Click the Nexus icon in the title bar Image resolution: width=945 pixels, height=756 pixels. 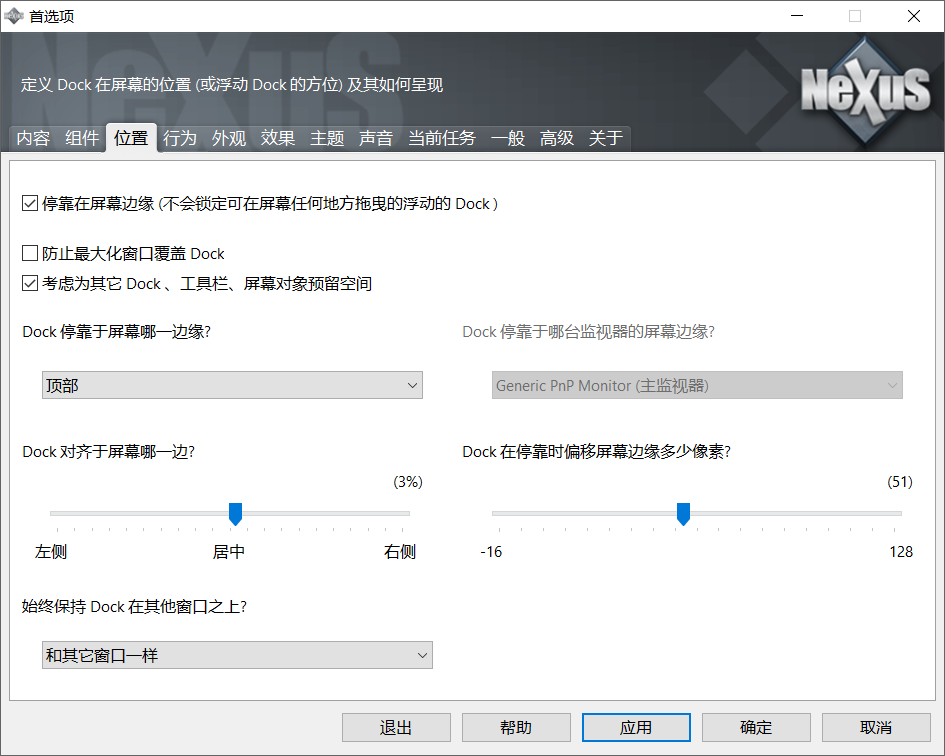tap(15, 15)
